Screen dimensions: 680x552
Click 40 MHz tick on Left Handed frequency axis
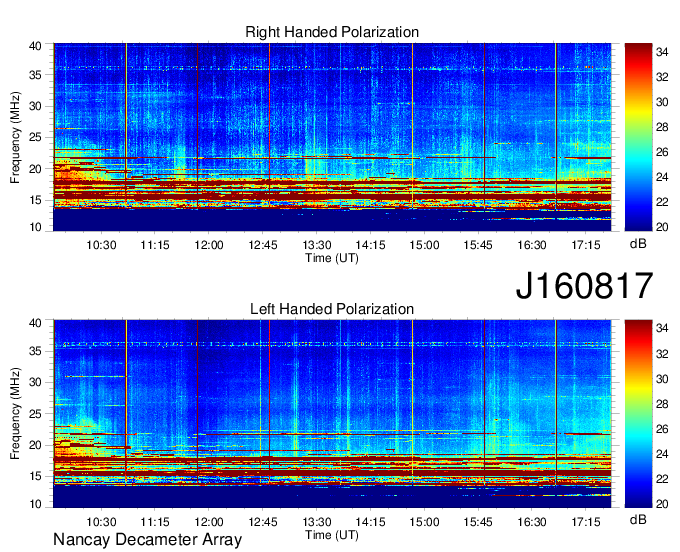tap(35, 323)
